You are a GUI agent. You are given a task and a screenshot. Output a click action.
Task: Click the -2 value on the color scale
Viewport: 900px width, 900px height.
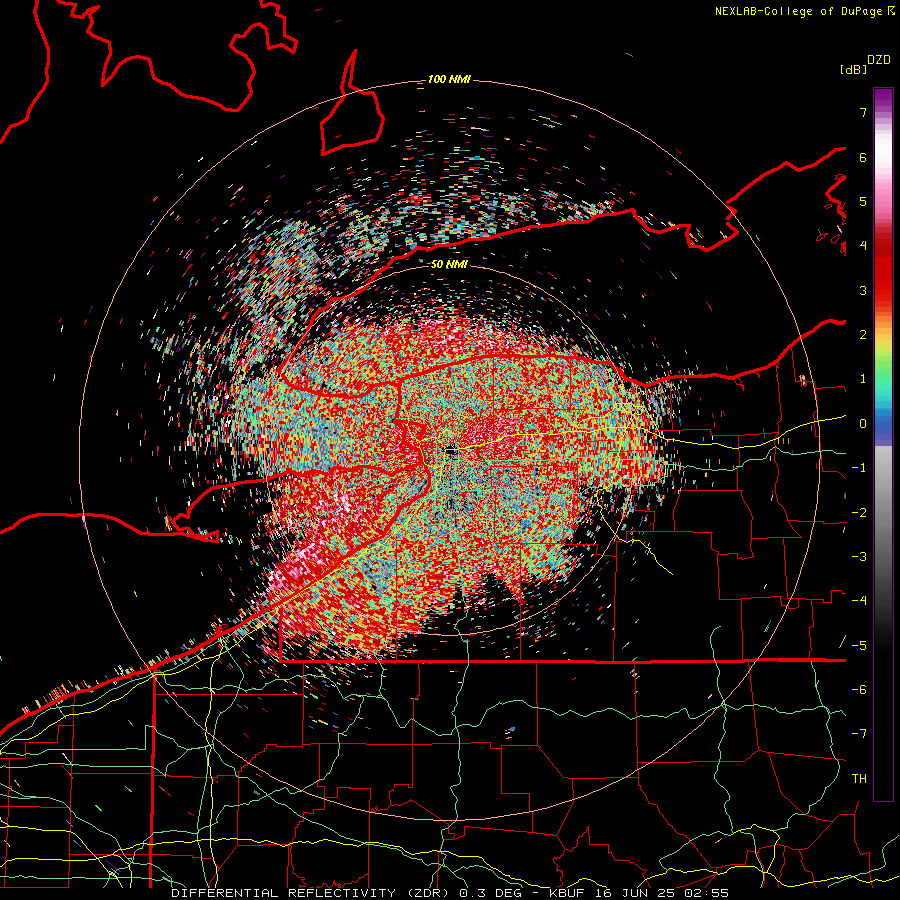coord(859,513)
